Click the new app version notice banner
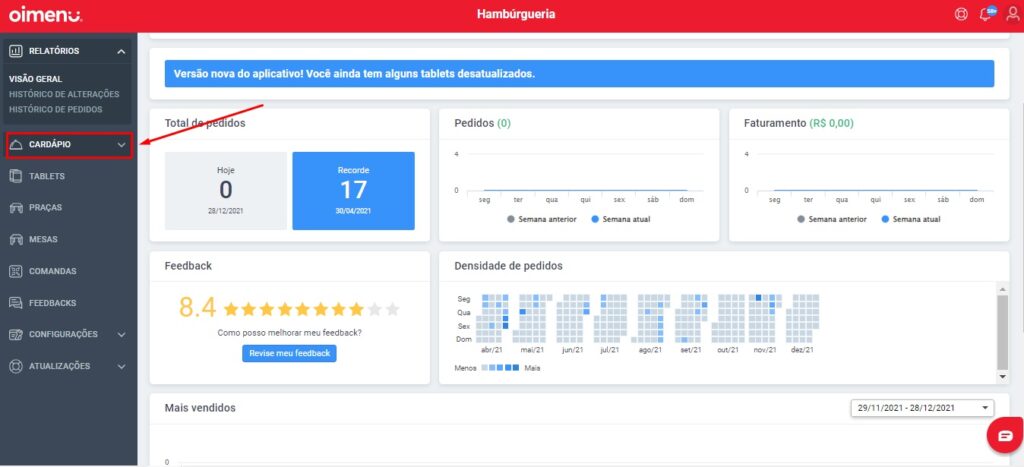 pos(579,74)
